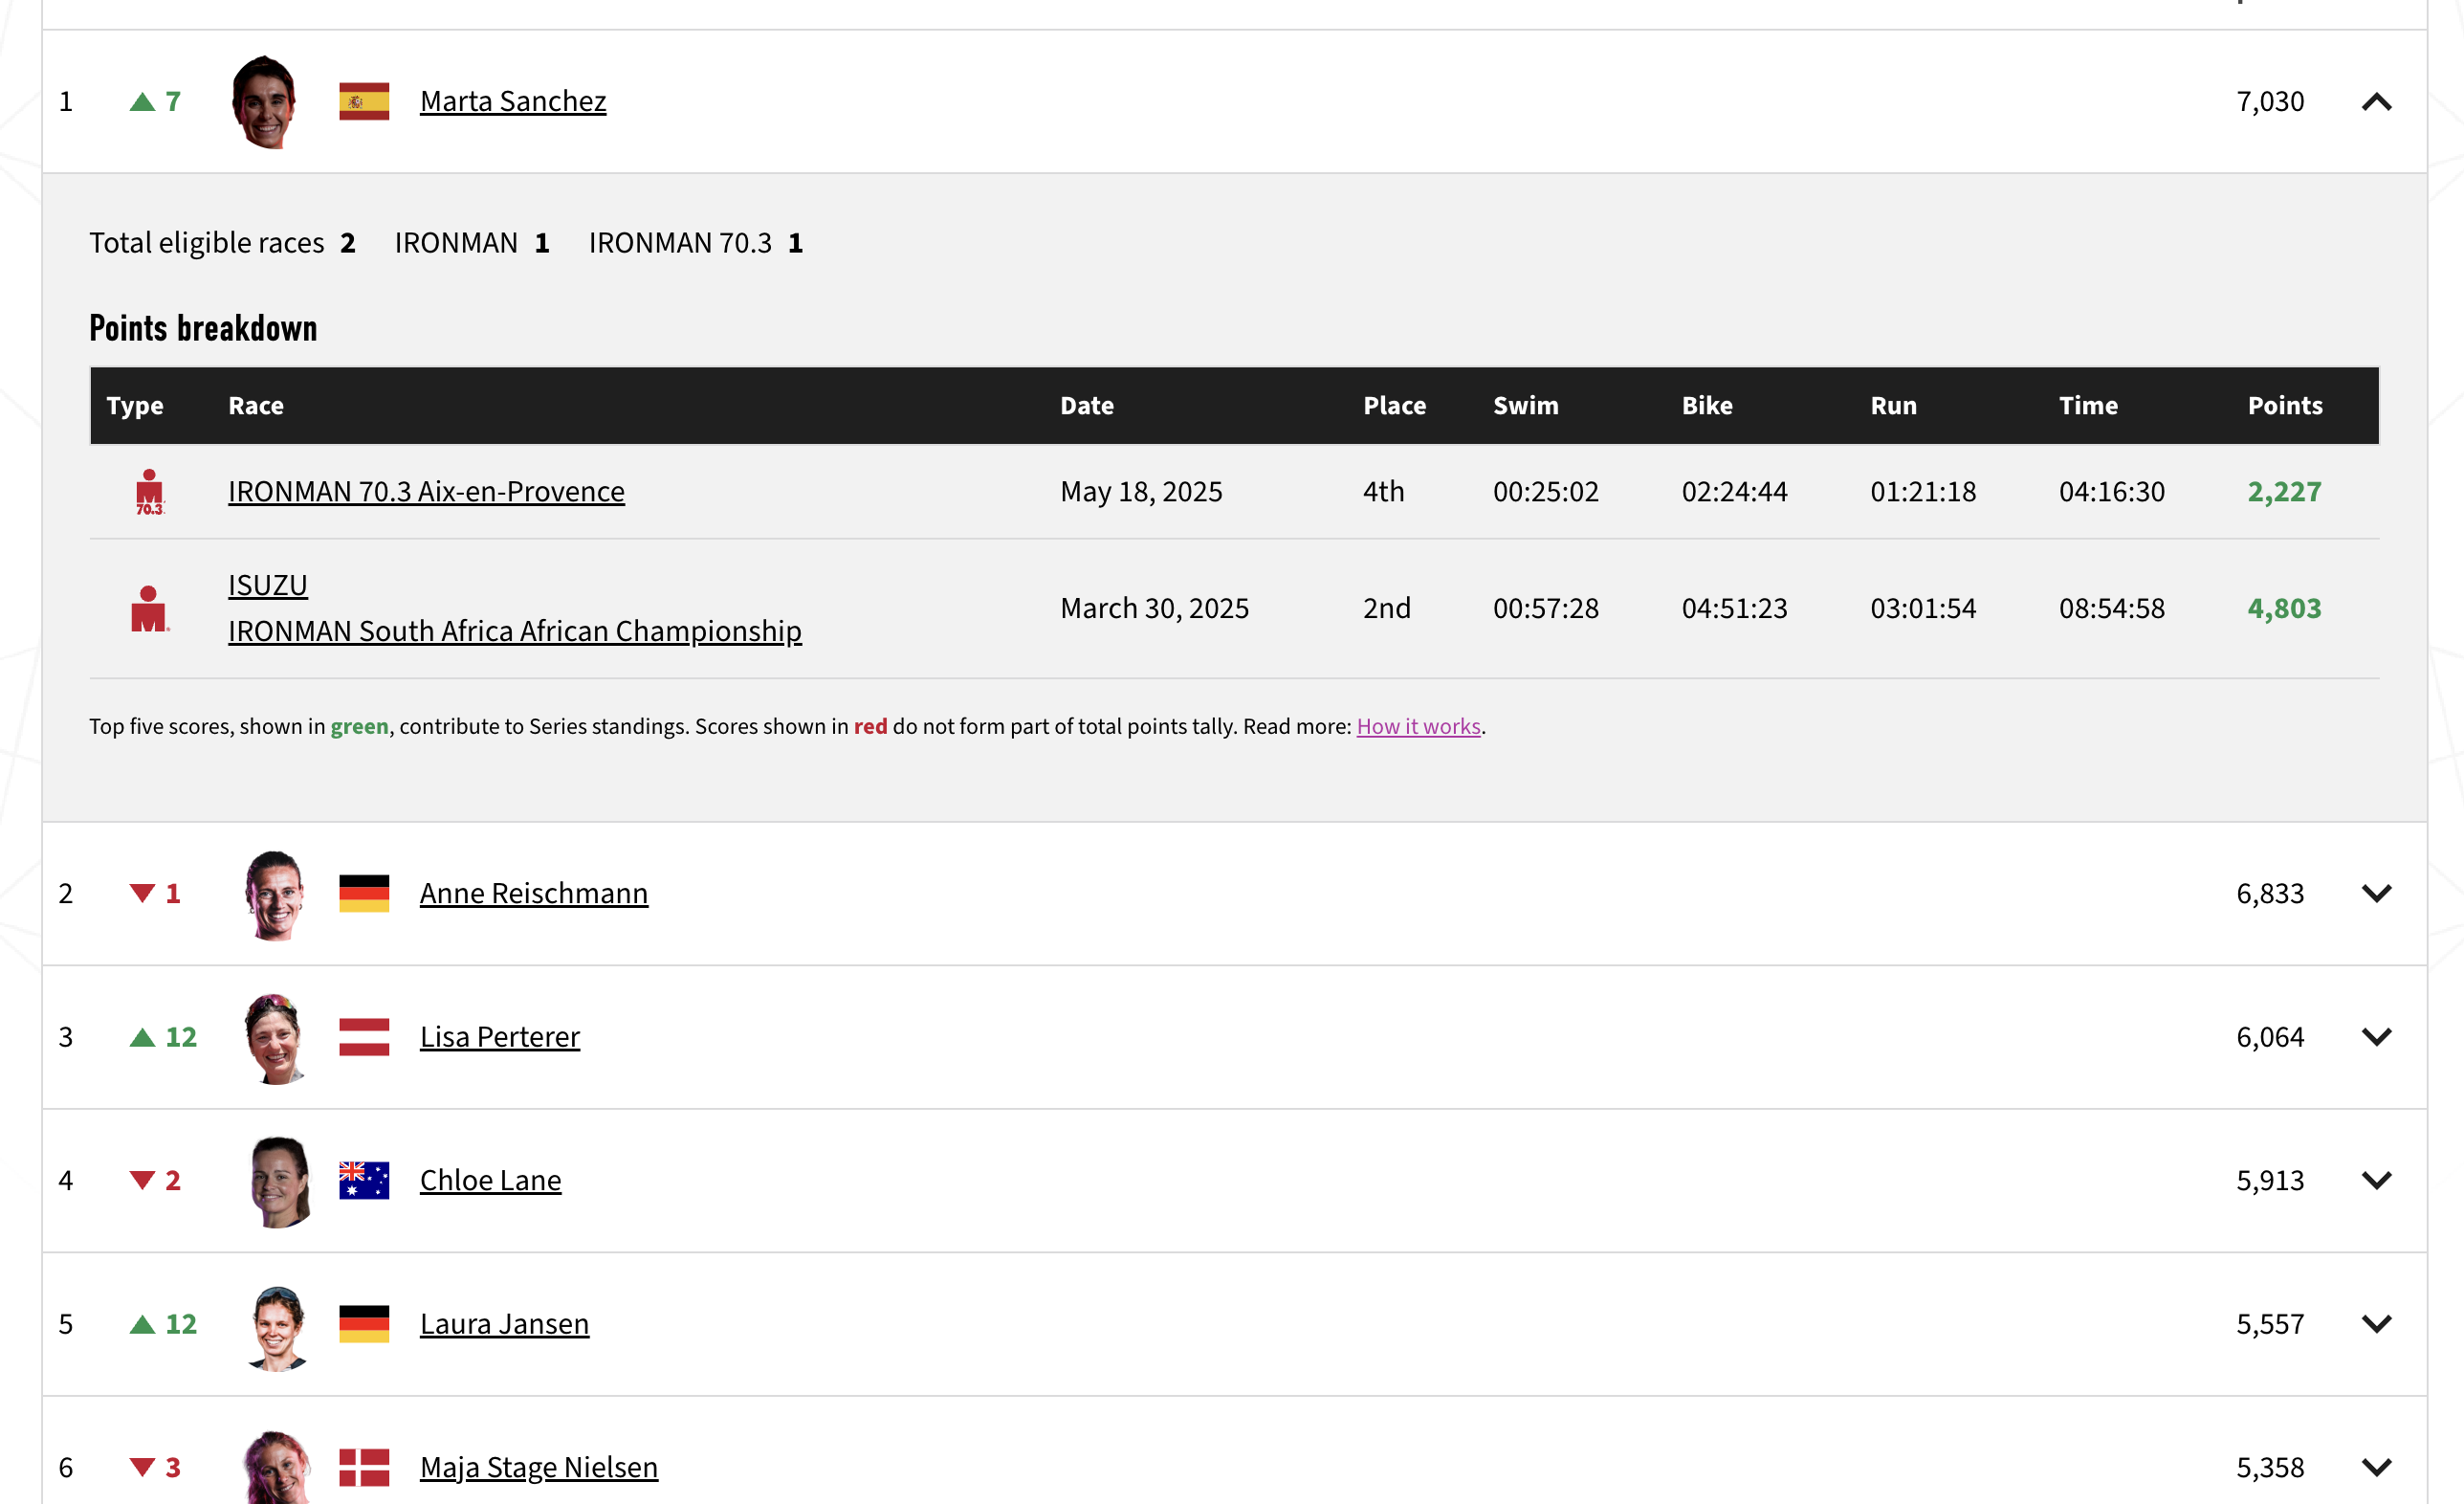Click the Date column header
Screen dimensions: 2464x1504
coord(1087,406)
